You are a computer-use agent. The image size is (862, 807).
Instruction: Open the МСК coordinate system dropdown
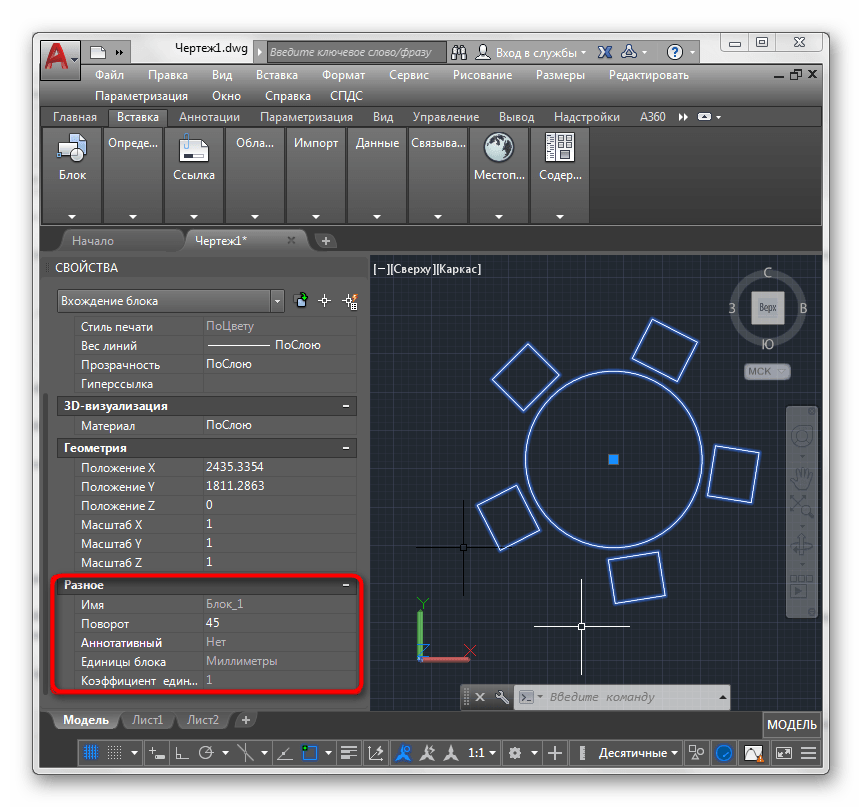(x=767, y=372)
